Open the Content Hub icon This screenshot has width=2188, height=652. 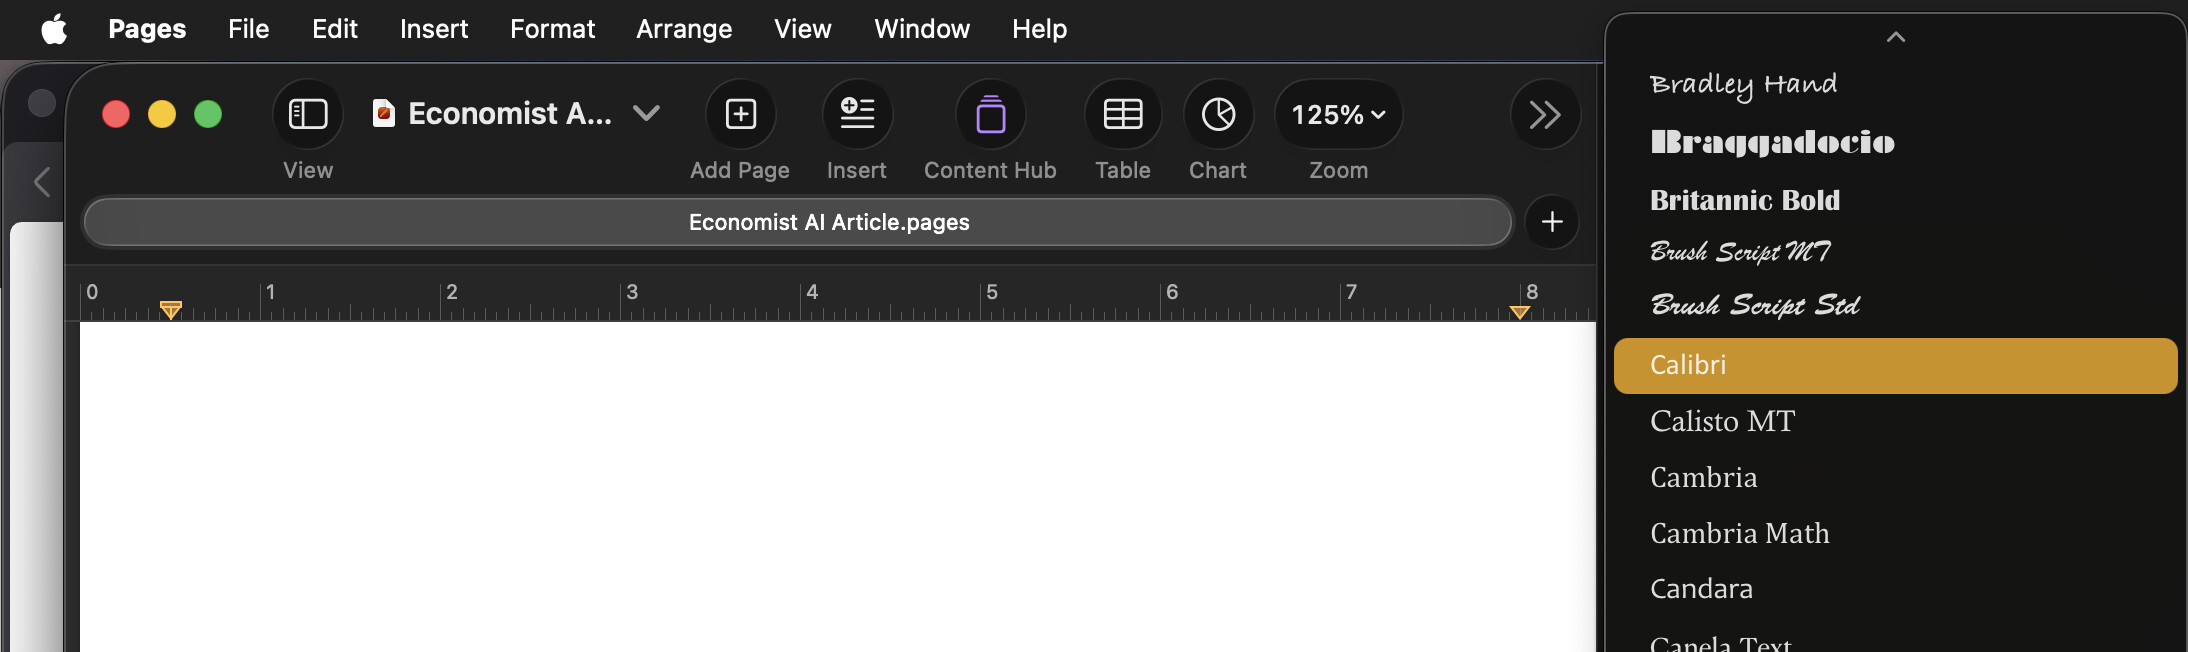coord(990,114)
